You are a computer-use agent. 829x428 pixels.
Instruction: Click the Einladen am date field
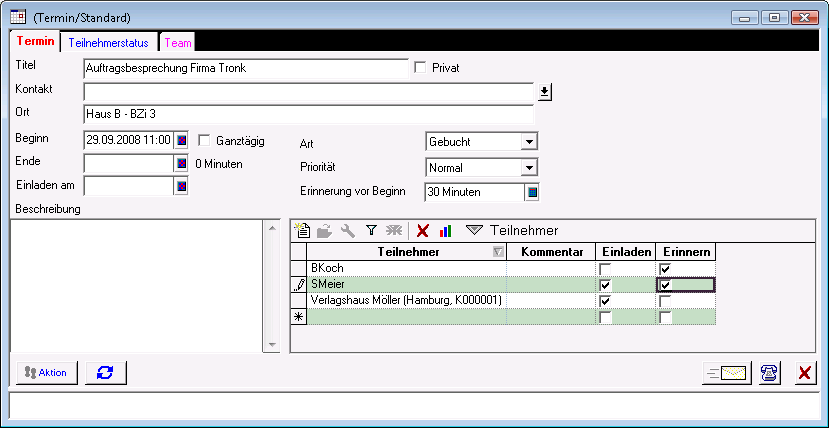(x=128, y=185)
